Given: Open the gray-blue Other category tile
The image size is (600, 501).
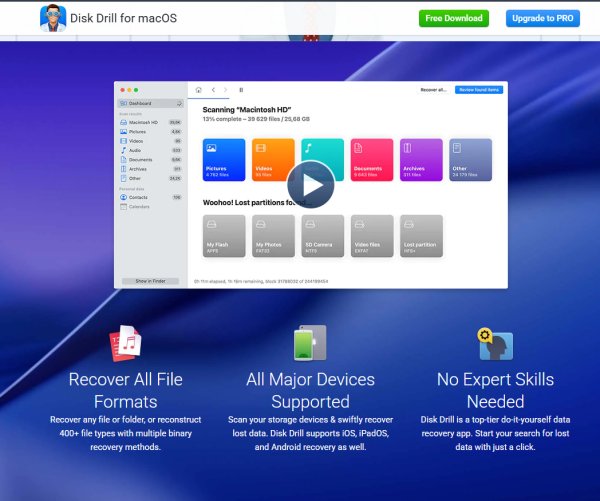Looking at the screenshot, I should click(x=471, y=160).
